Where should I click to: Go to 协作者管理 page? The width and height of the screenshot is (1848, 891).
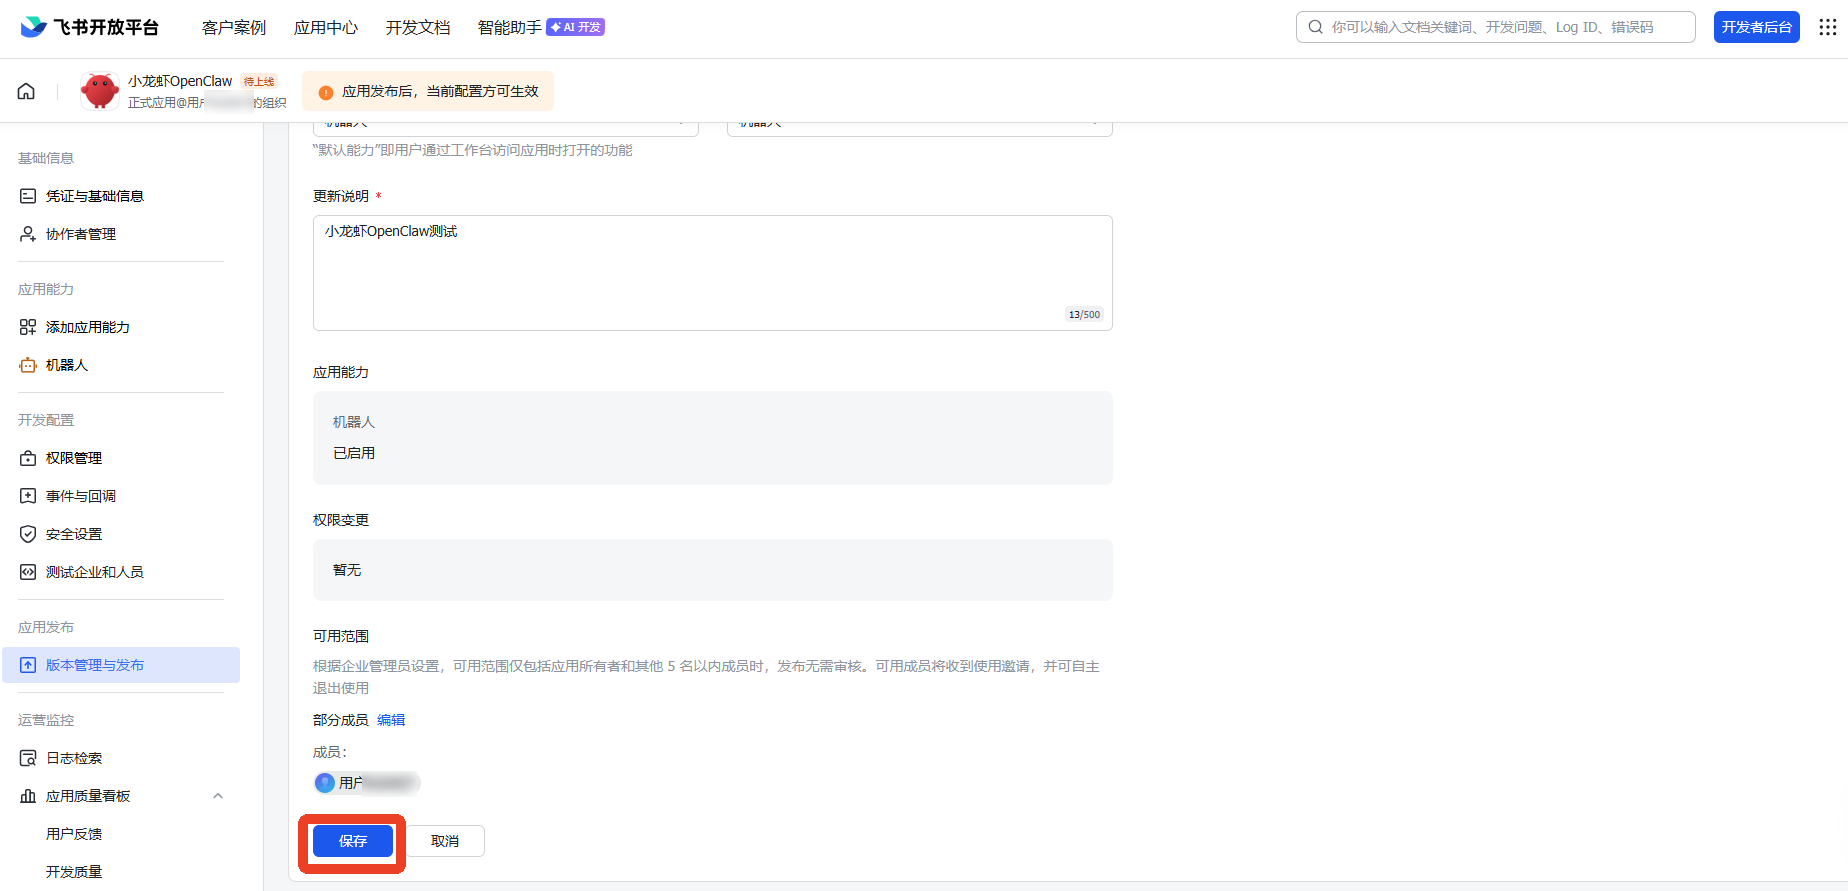pos(80,234)
